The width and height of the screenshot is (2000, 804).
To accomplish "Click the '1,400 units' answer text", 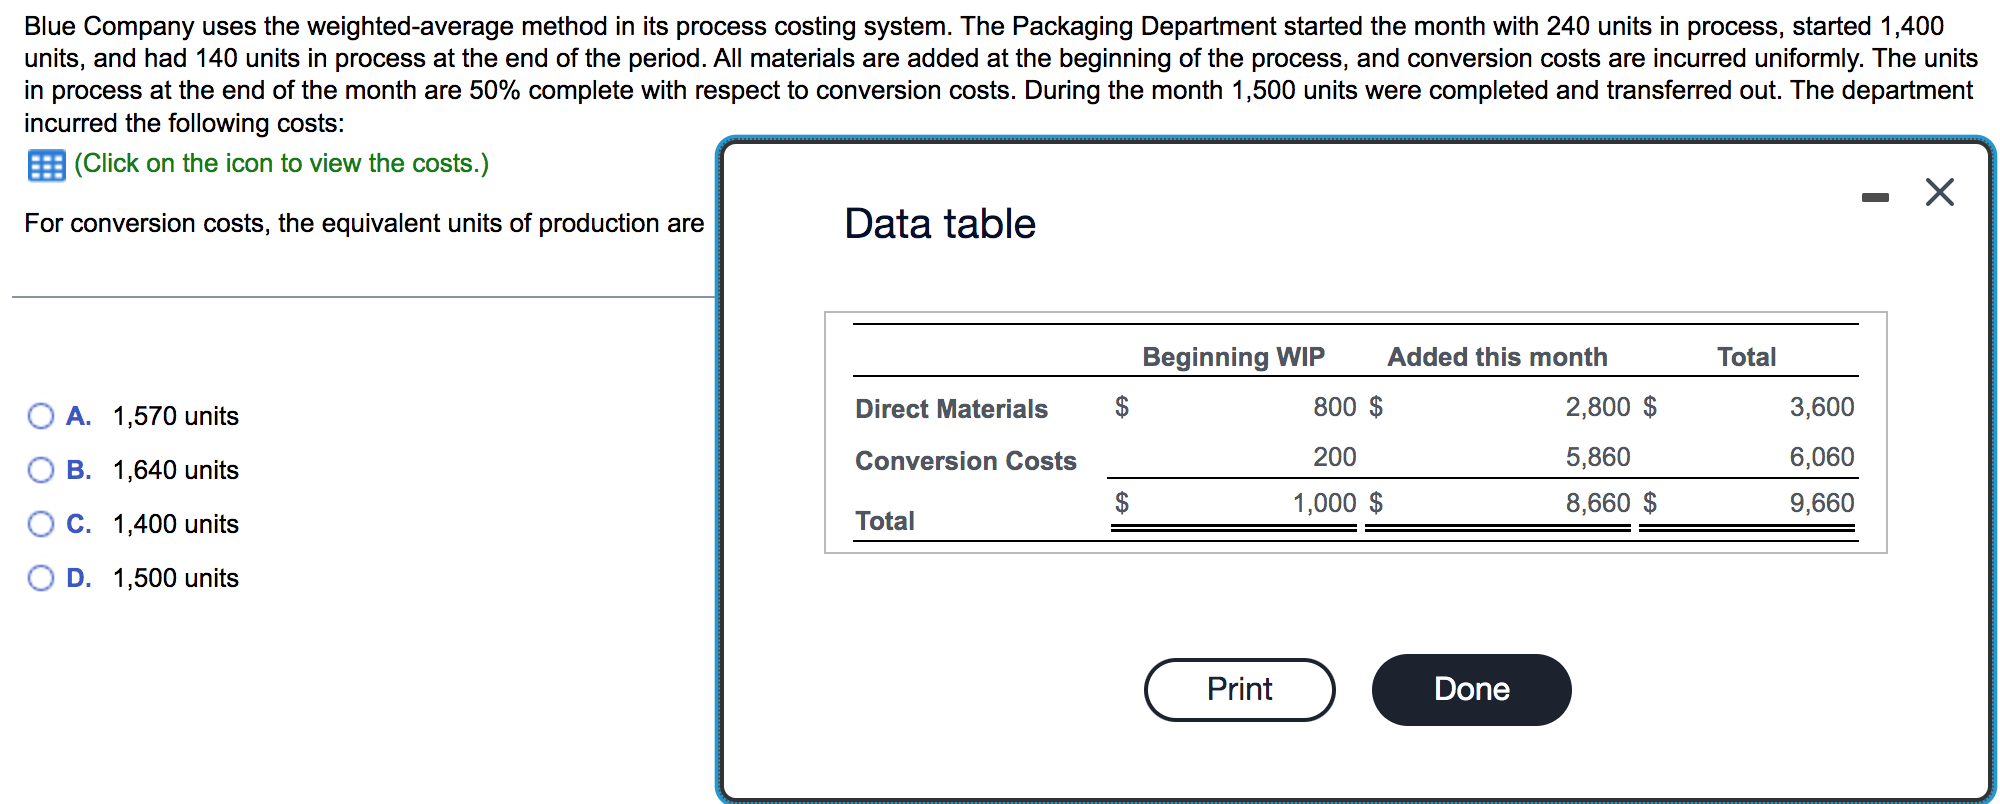I will (x=176, y=524).
